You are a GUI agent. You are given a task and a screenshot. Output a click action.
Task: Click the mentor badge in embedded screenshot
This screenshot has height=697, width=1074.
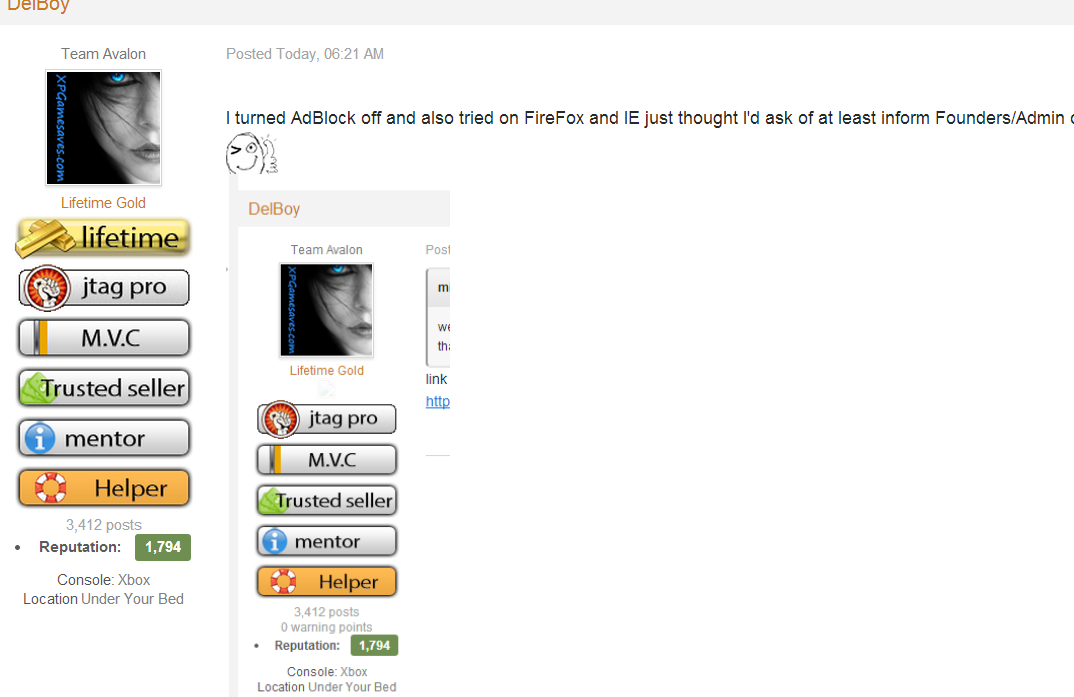(x=327, y=541)
